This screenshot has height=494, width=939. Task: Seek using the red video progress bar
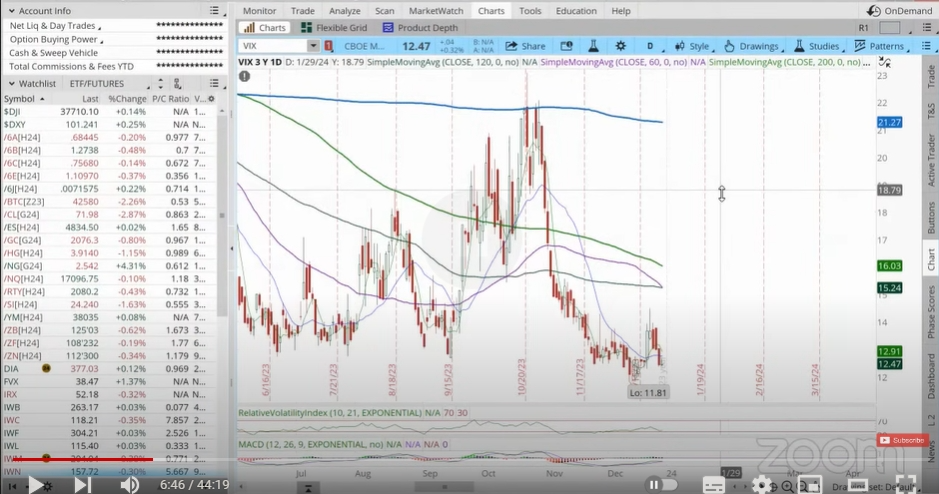[82, 459]
